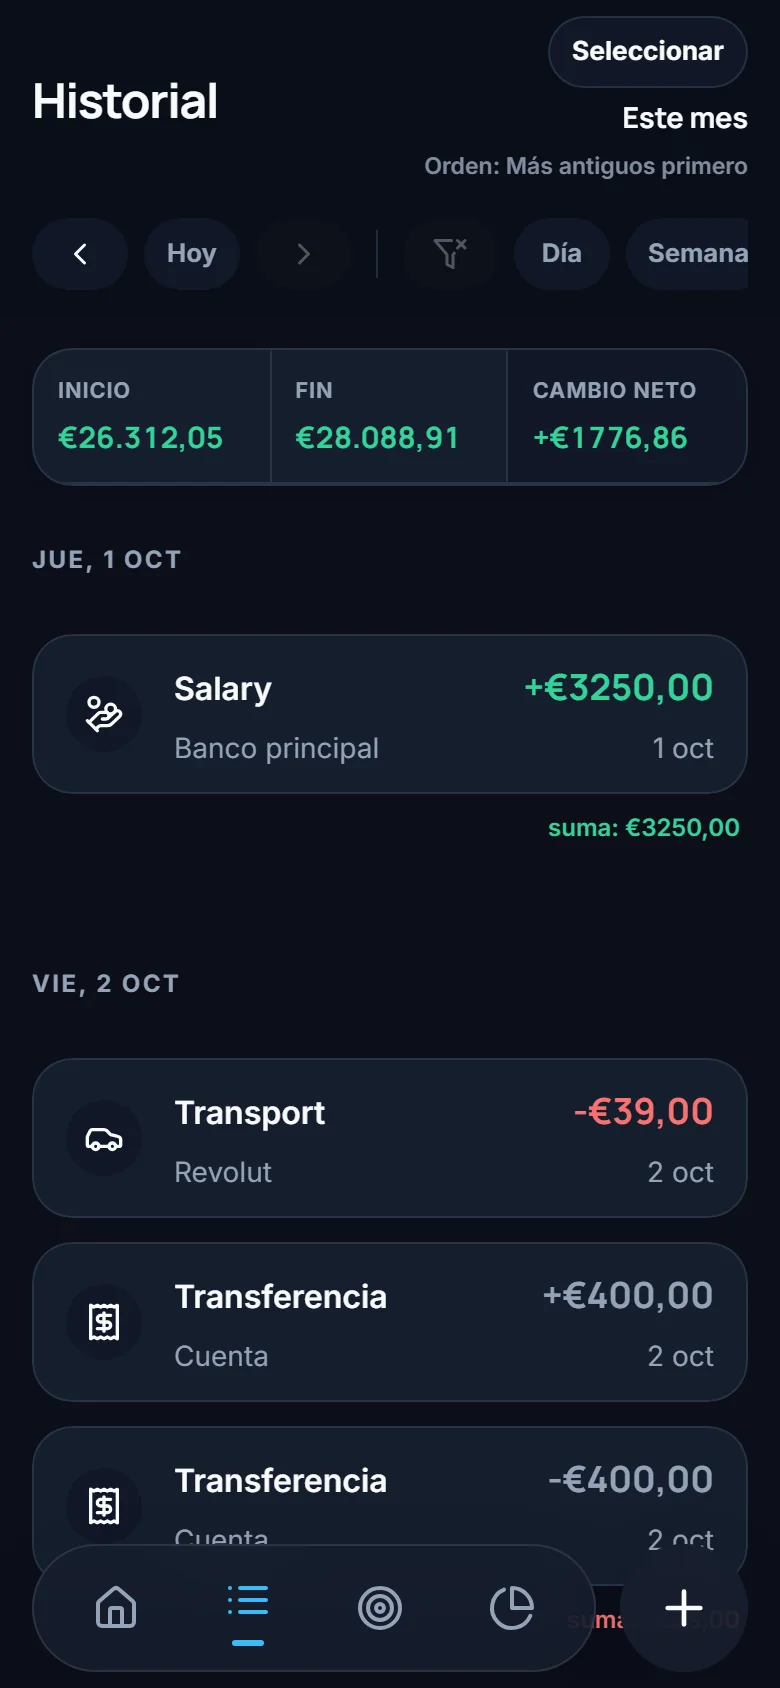
Task: Open the Este mes period selector
Action: [685, 118]
